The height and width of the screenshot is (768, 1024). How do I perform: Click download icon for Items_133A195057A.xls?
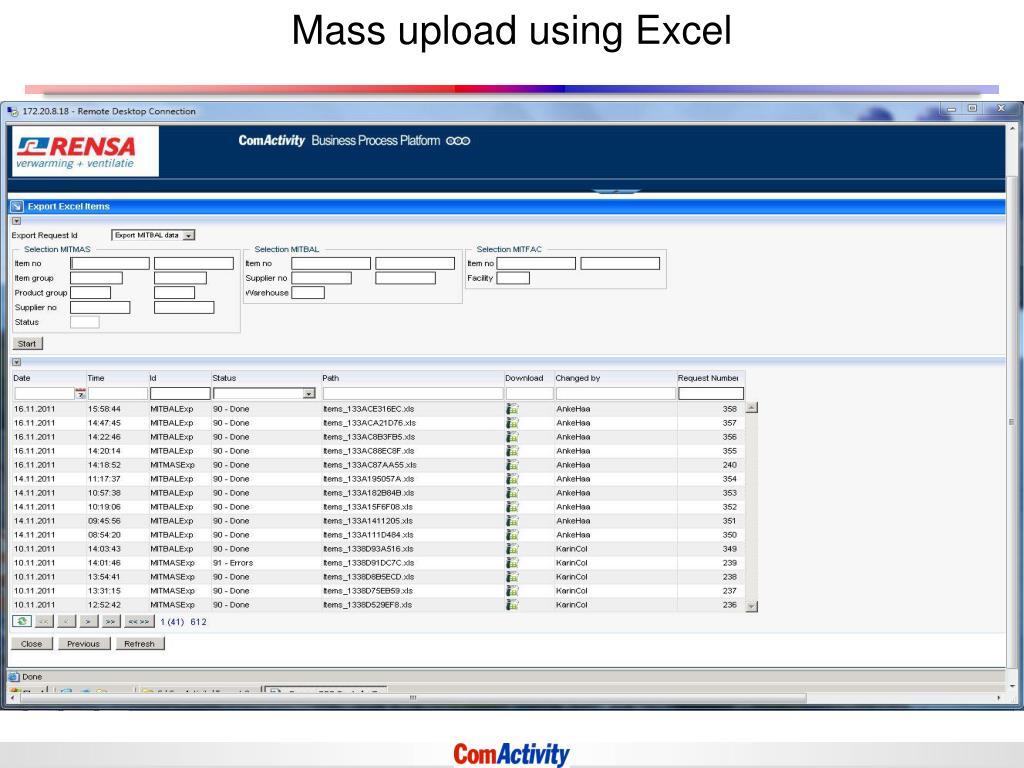pyautogui.click(x=513, y=479)
